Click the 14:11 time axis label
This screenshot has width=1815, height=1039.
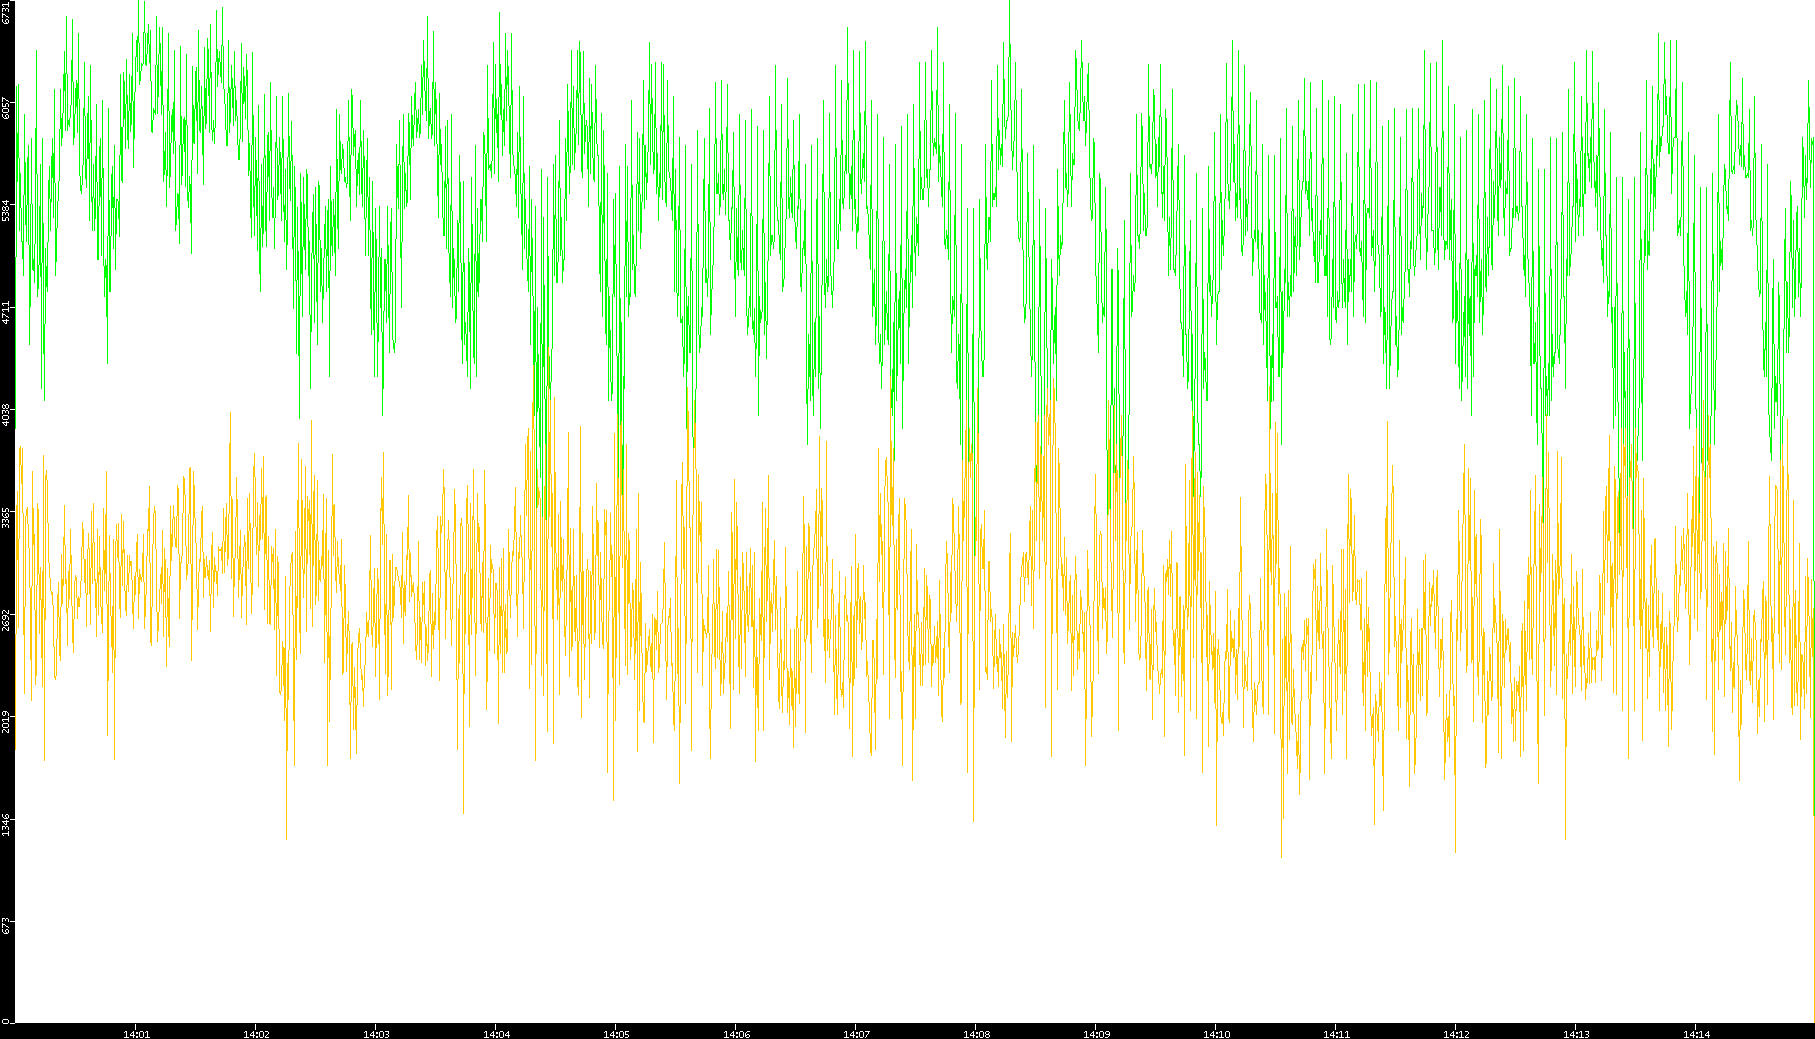point(1336,1034)
